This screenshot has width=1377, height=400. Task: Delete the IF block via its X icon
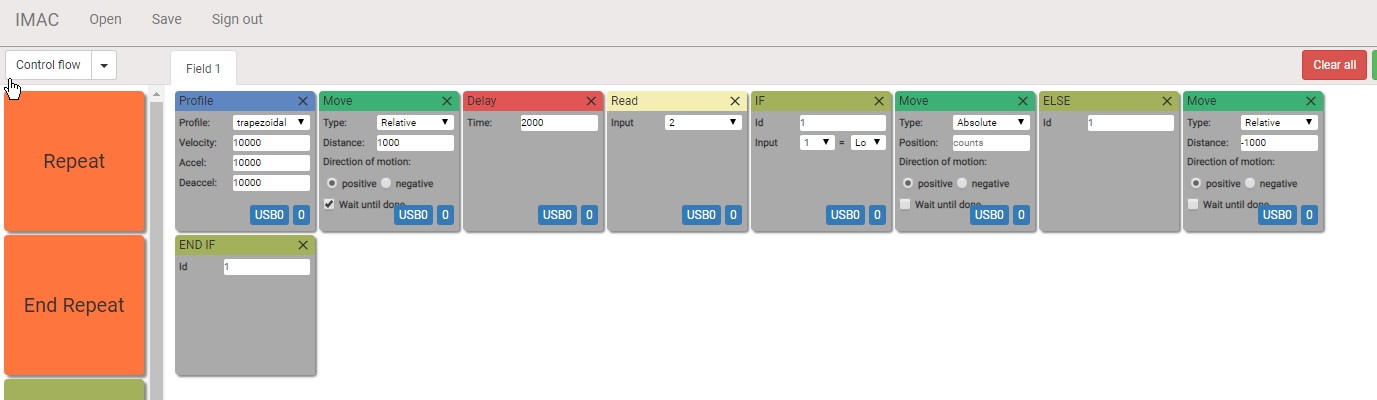pyautogui.click(x=879, y=101)
